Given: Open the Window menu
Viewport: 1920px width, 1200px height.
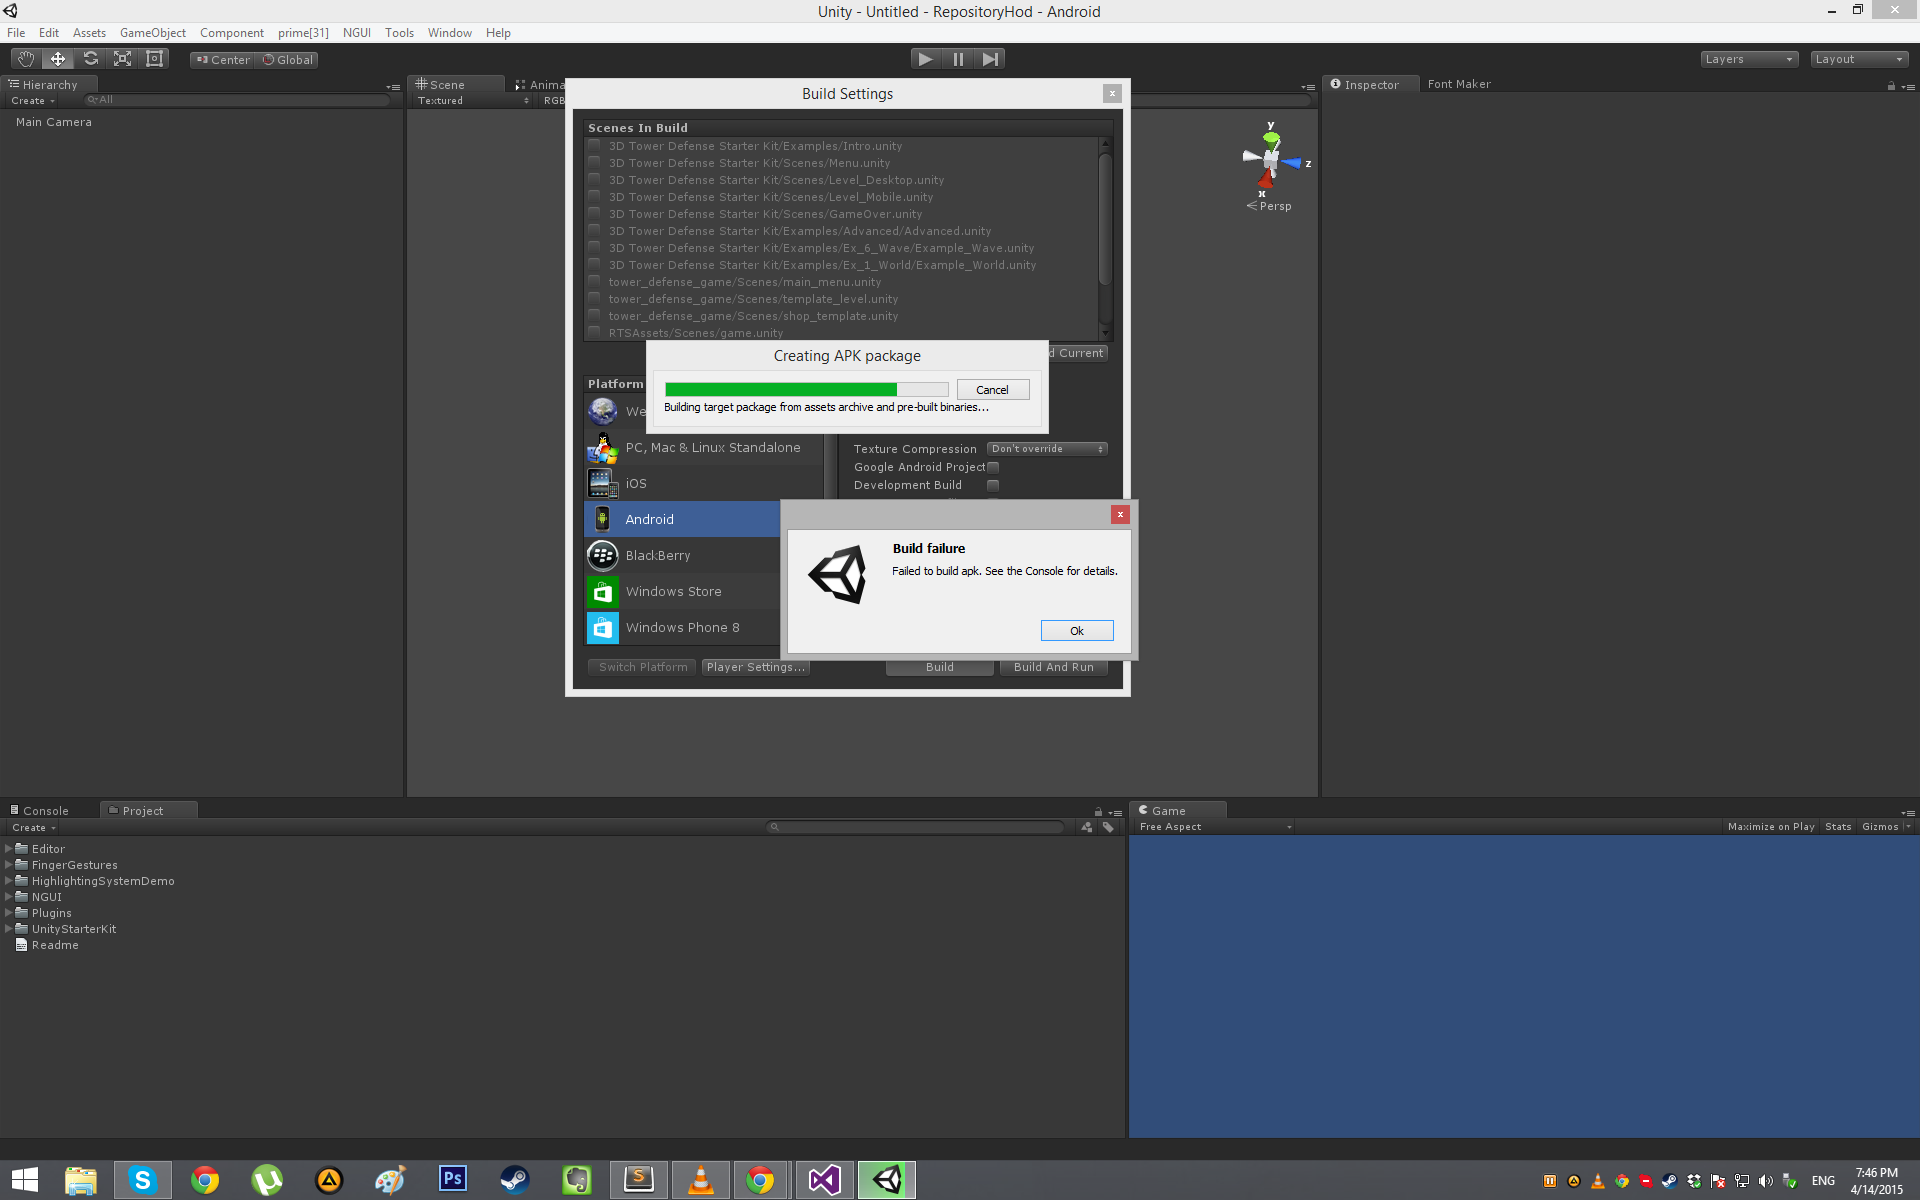Looking at the screenshot, I should pyautogui.click(x=450, y=33).
